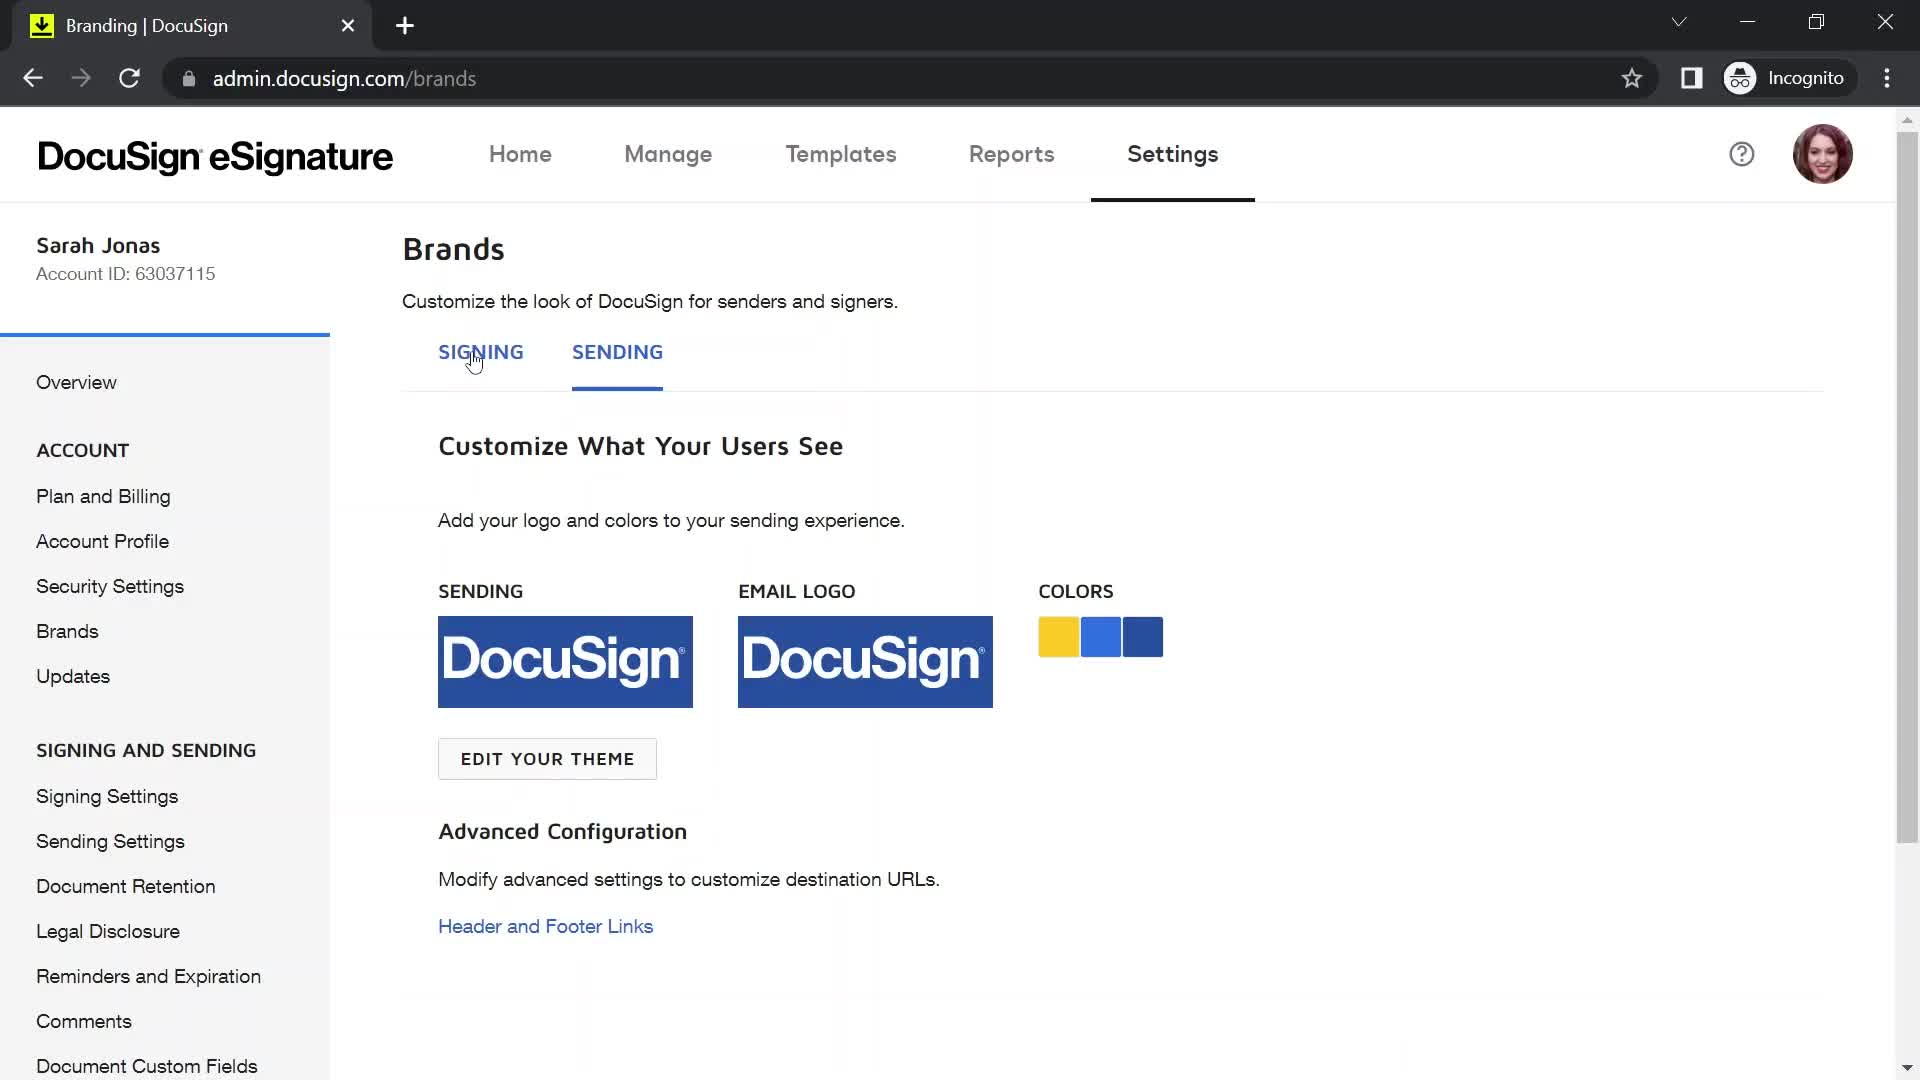
Task: Click Edit Your Theme button
Action: click(x=547, y=758)
